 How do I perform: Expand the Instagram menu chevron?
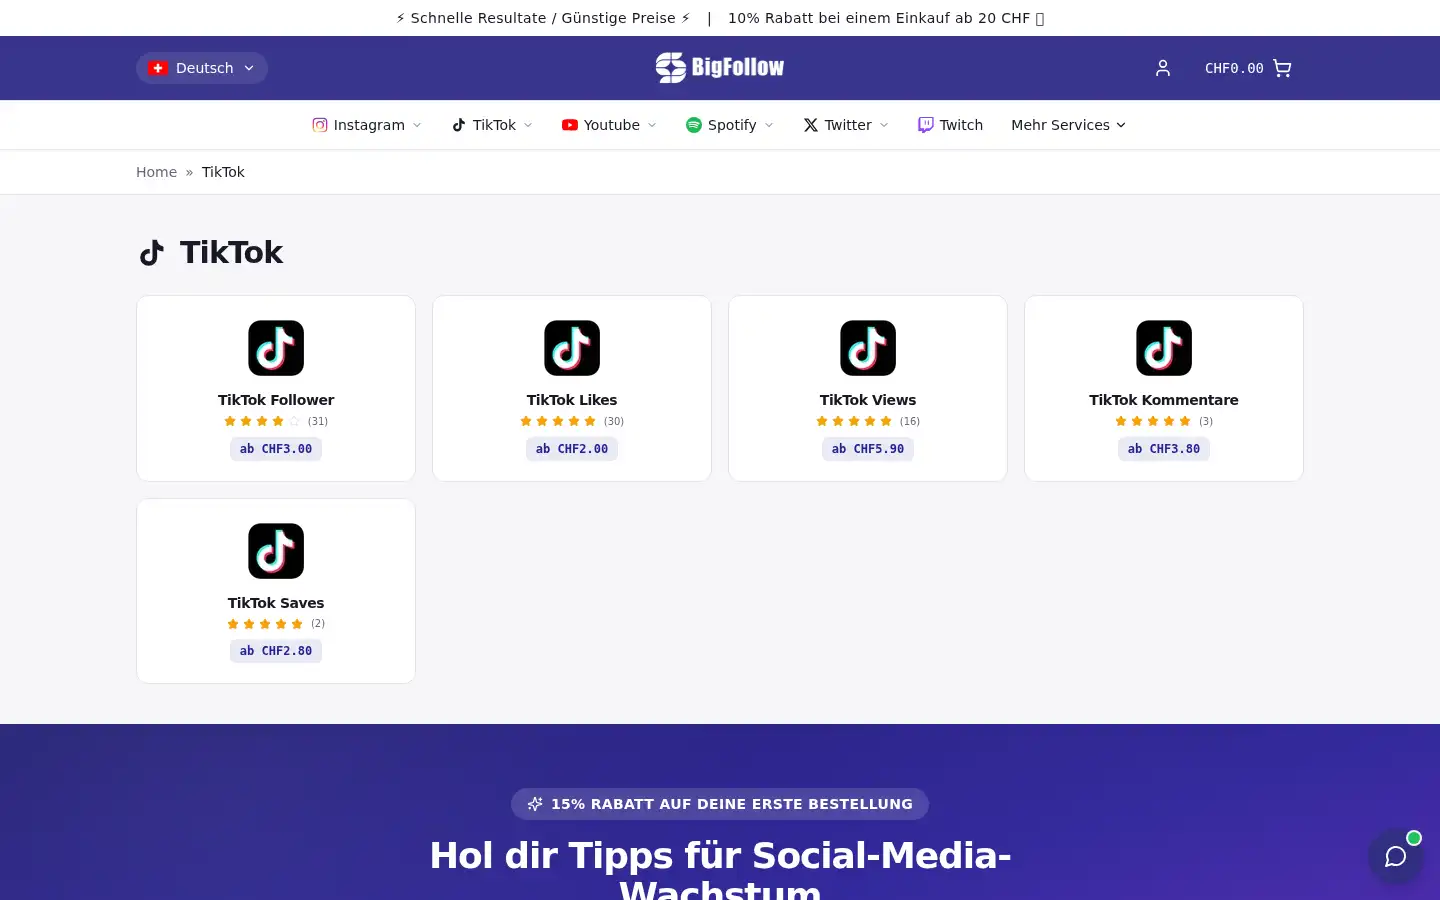pos(417,125)
